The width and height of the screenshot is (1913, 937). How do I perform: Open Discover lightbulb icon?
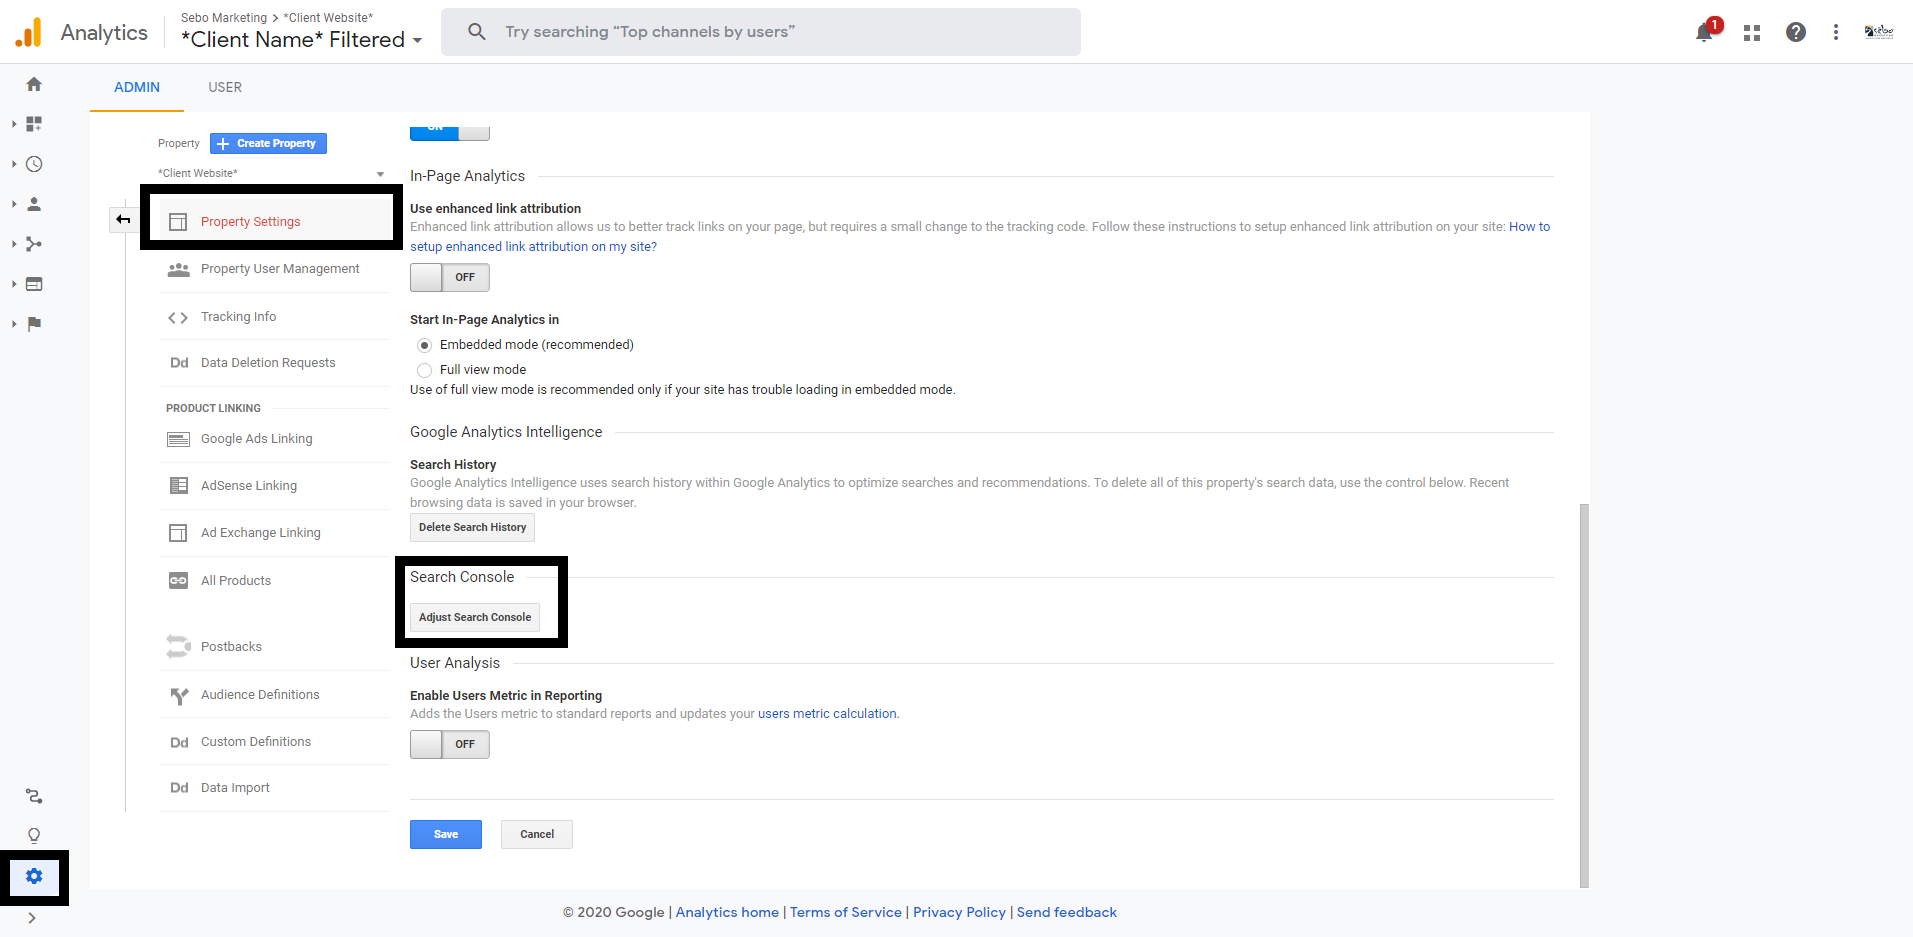[x=34, y=836]
